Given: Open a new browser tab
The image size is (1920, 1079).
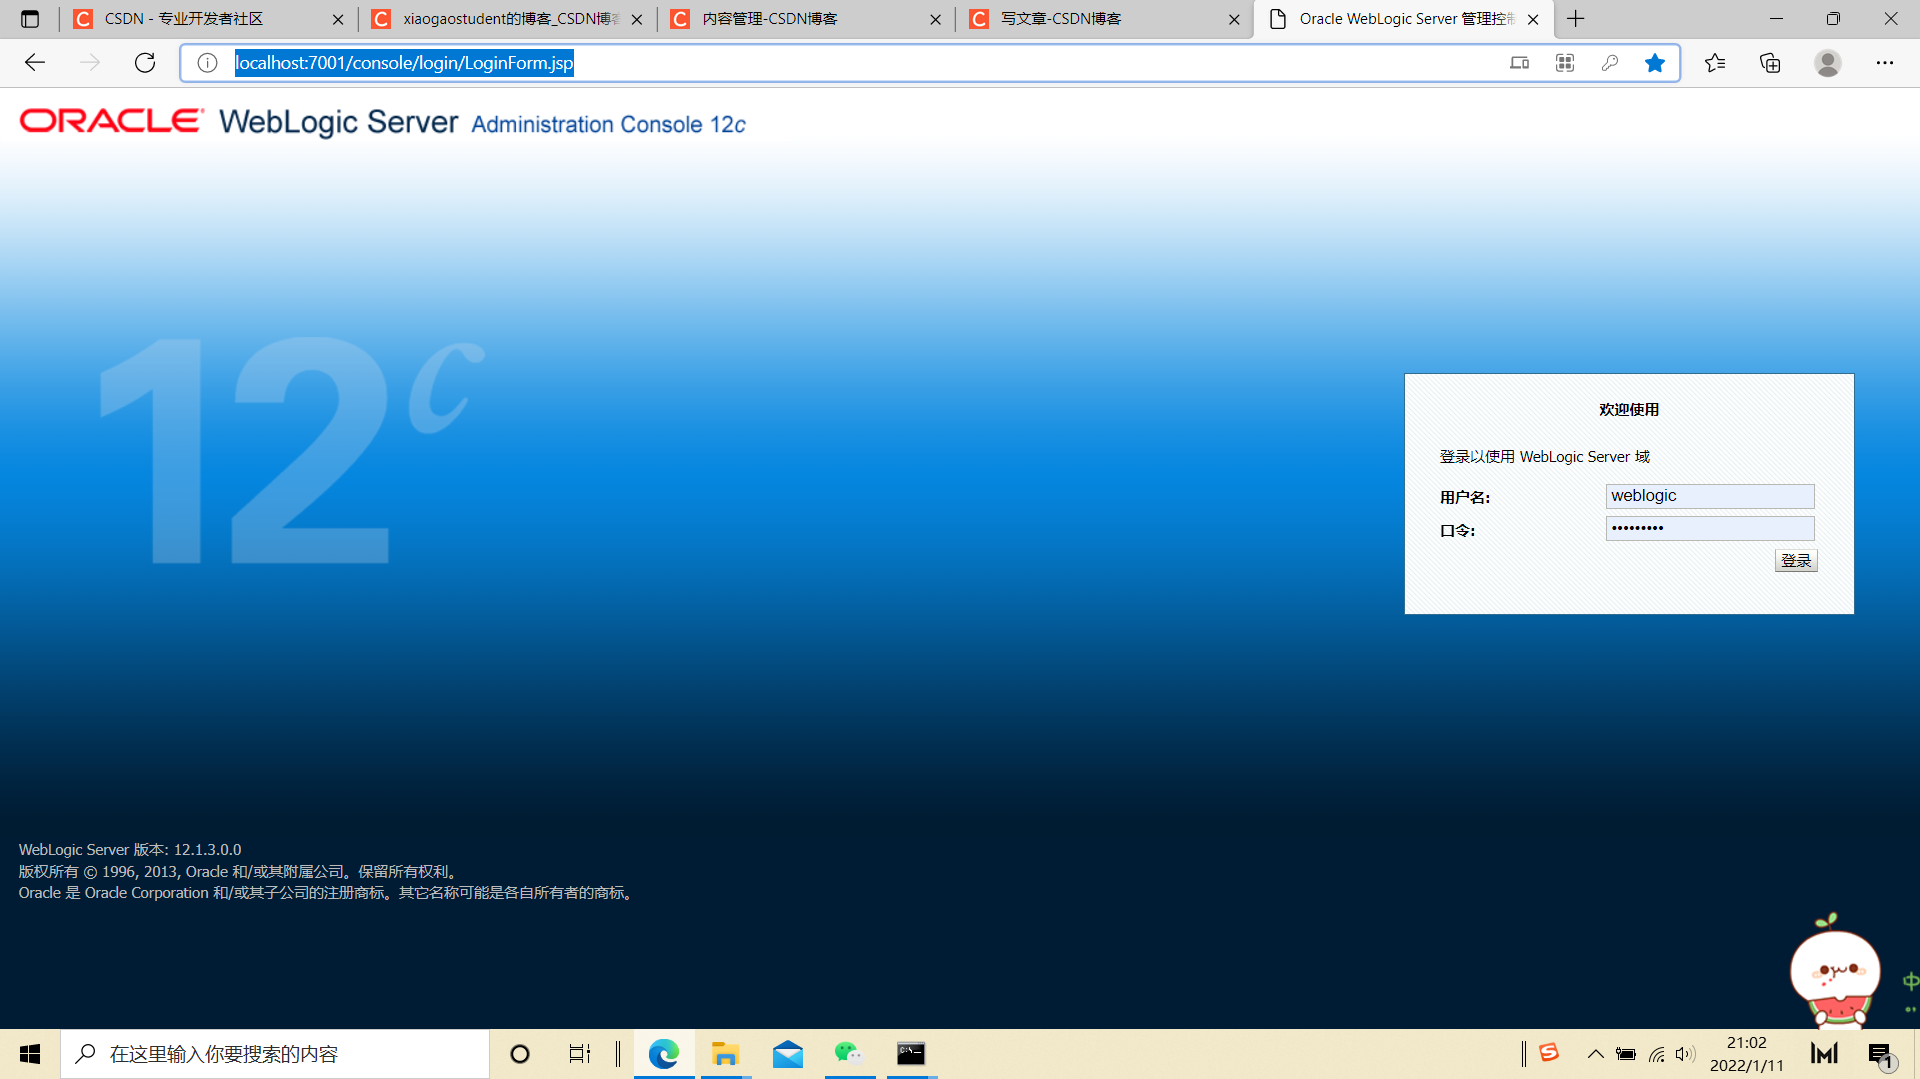Looking at the screenshot, I should tap(1575, 18).
